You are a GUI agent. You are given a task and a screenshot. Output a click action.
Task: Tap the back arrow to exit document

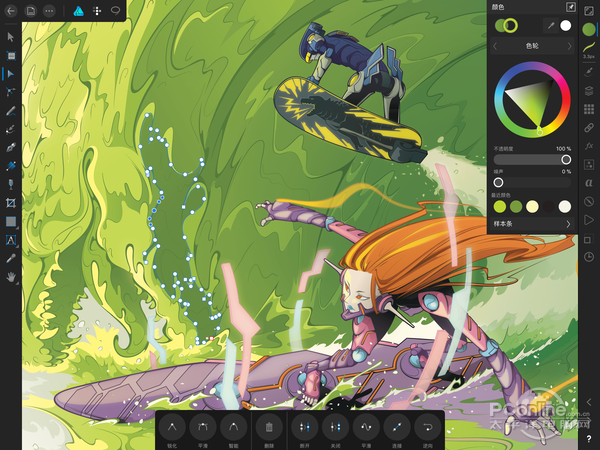click(11, 11)
